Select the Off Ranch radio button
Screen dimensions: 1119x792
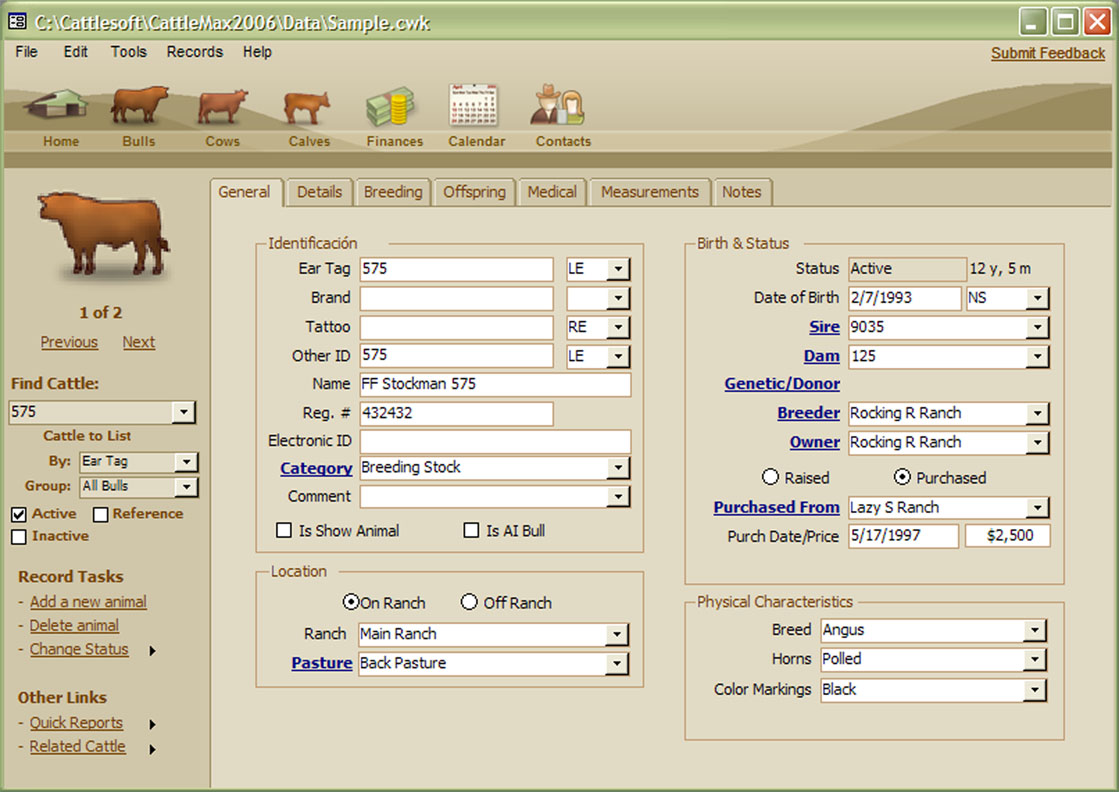[469, 602]
